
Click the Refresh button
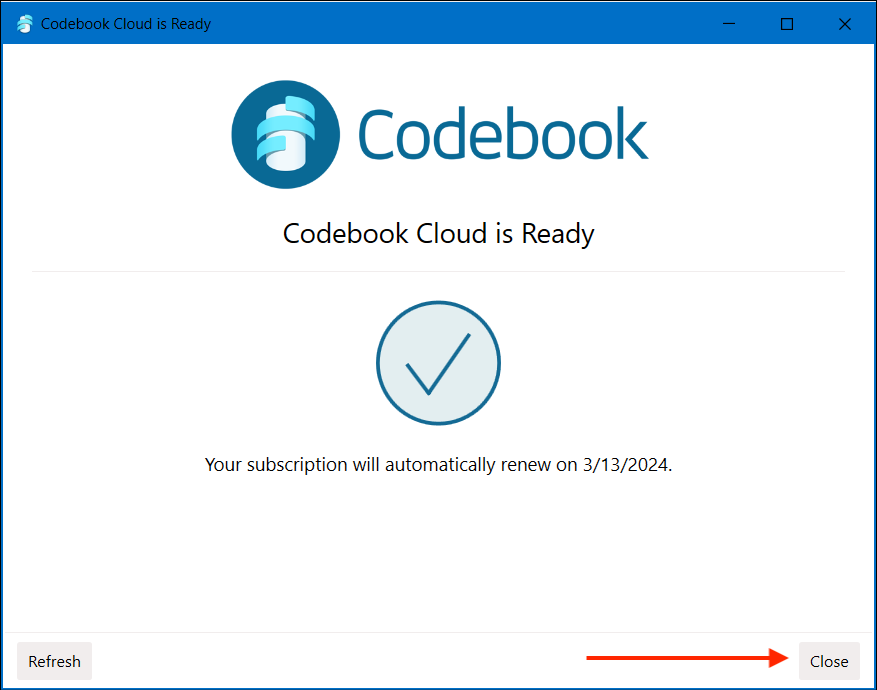(54, 661)
